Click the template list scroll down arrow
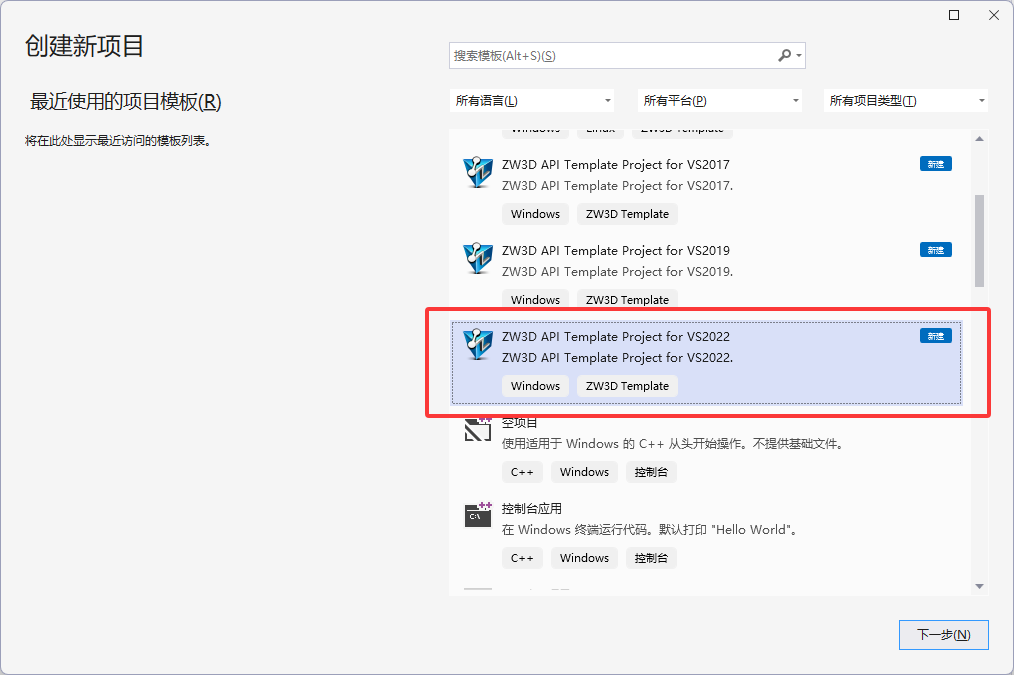This screenshot has height=675, width=1014. click(x=980, y=586)
